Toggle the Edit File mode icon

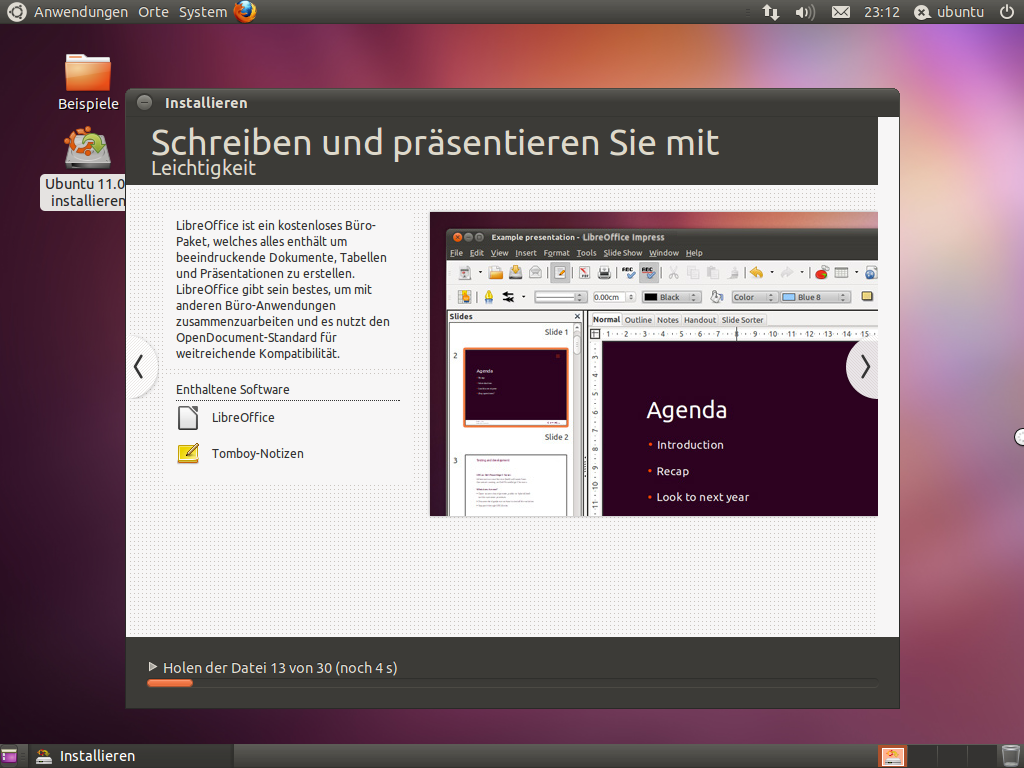pos(560,273)
